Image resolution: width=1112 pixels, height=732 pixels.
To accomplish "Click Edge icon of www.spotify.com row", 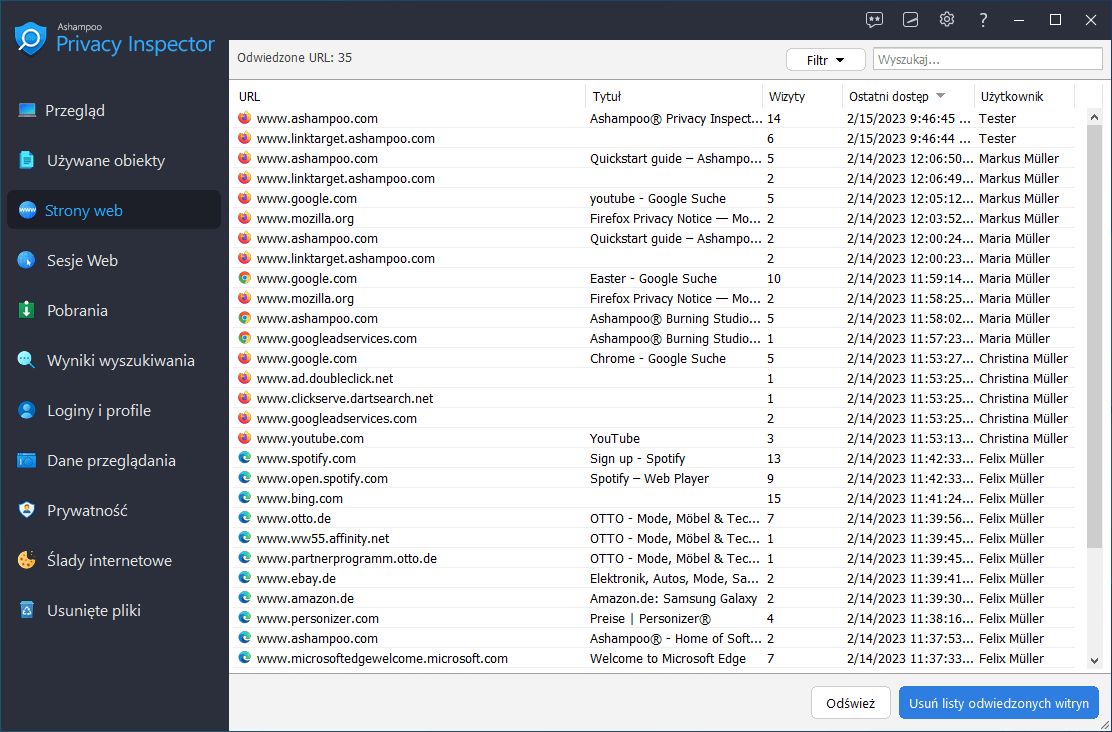I will pos(245,458).
